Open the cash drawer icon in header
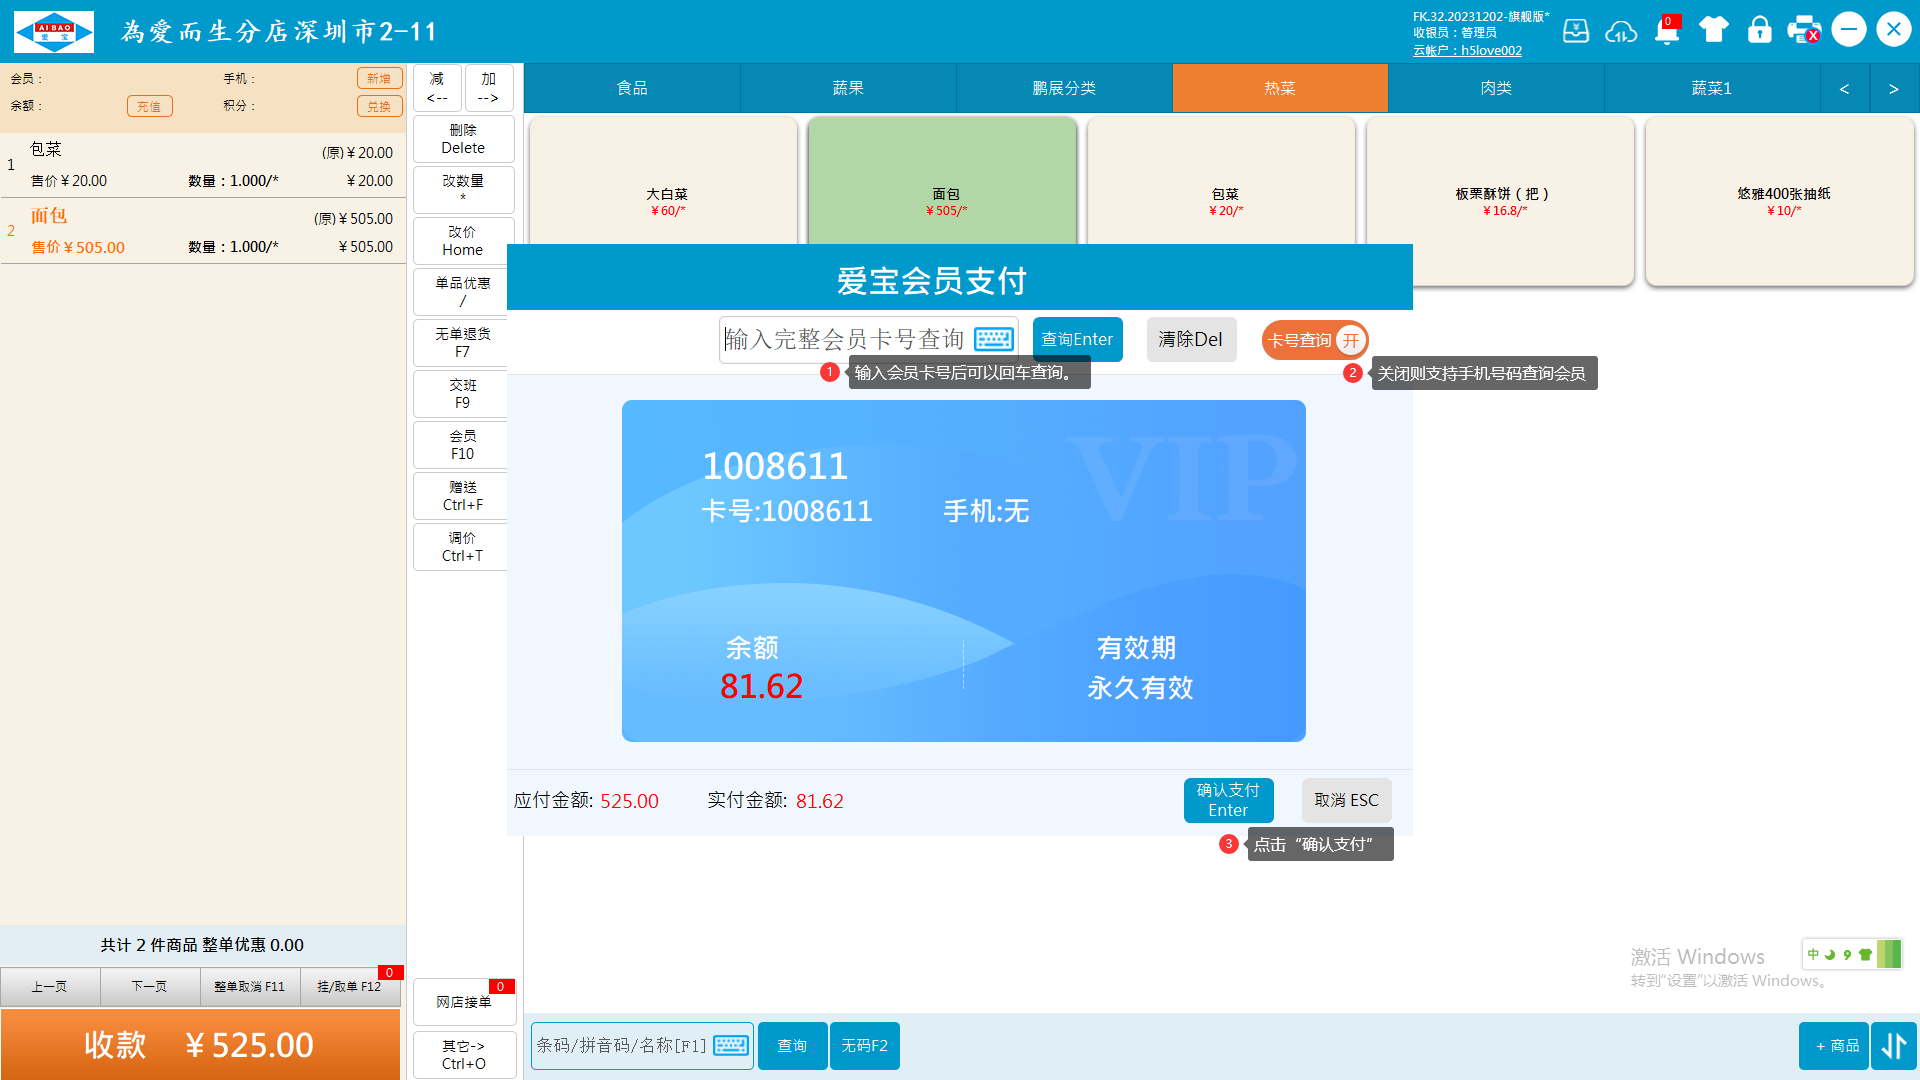This screenshot has height=1080, width=1920. (x=1576, y=30)
